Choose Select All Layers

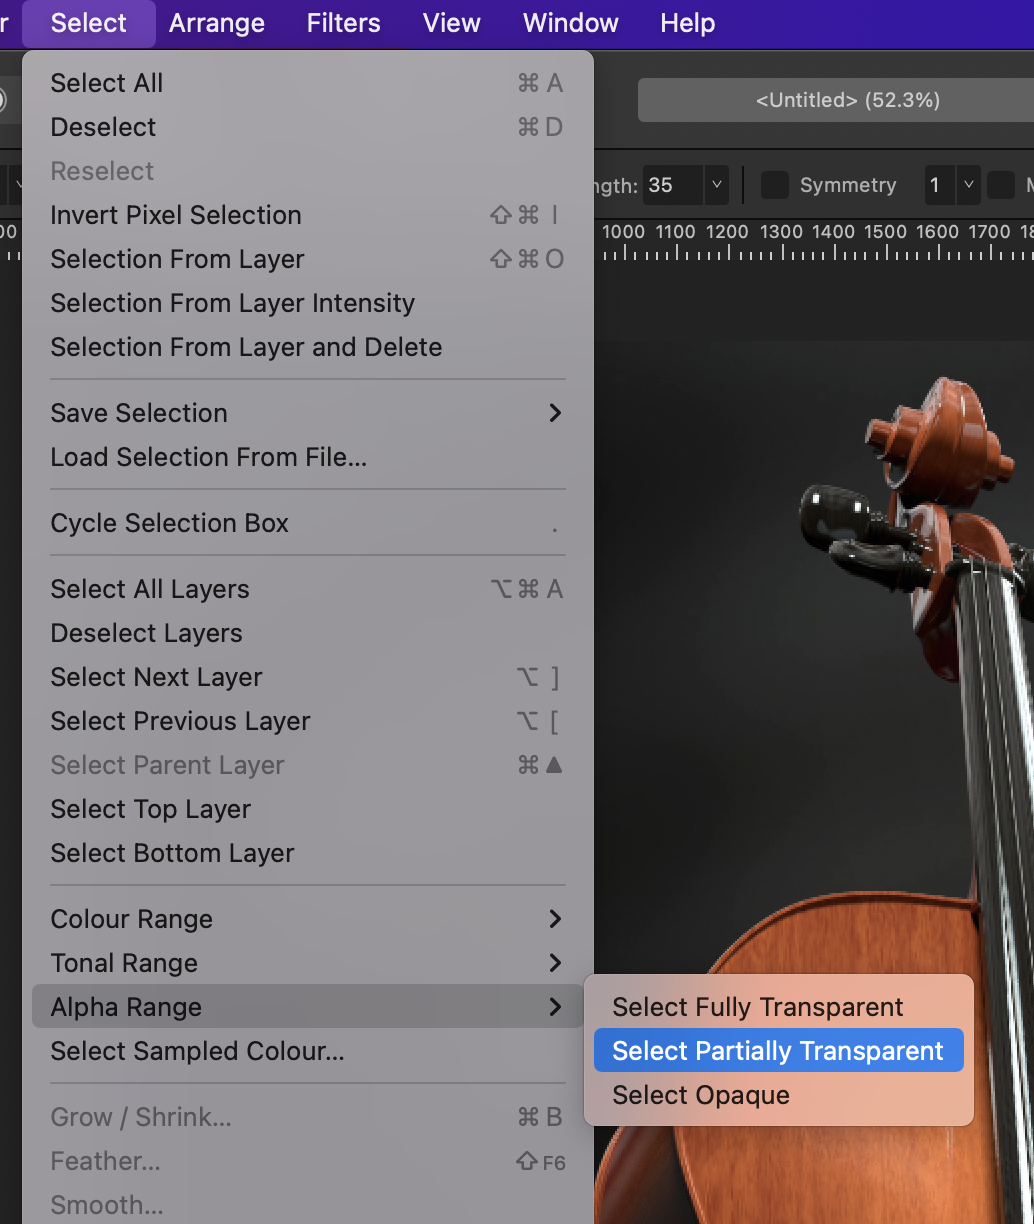click(x=149, y=589)
